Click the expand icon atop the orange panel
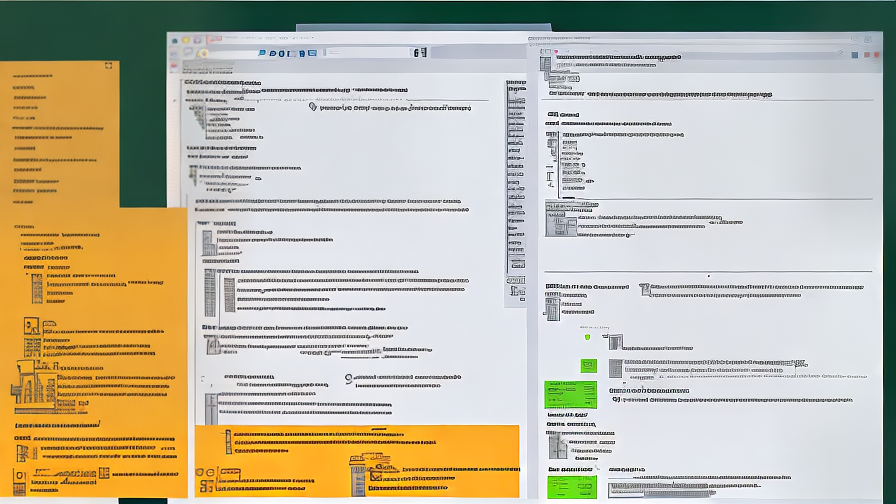Viewport: 896px width, 504px height. (109, 66)
